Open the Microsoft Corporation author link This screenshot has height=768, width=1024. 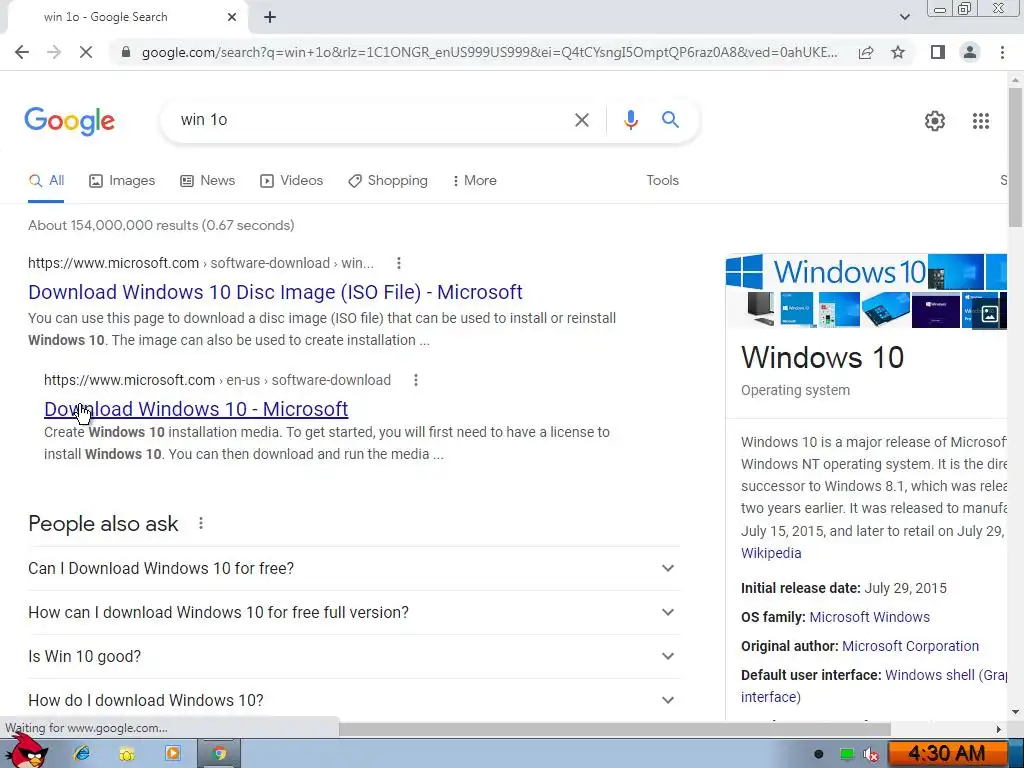[x=910, y=646]
